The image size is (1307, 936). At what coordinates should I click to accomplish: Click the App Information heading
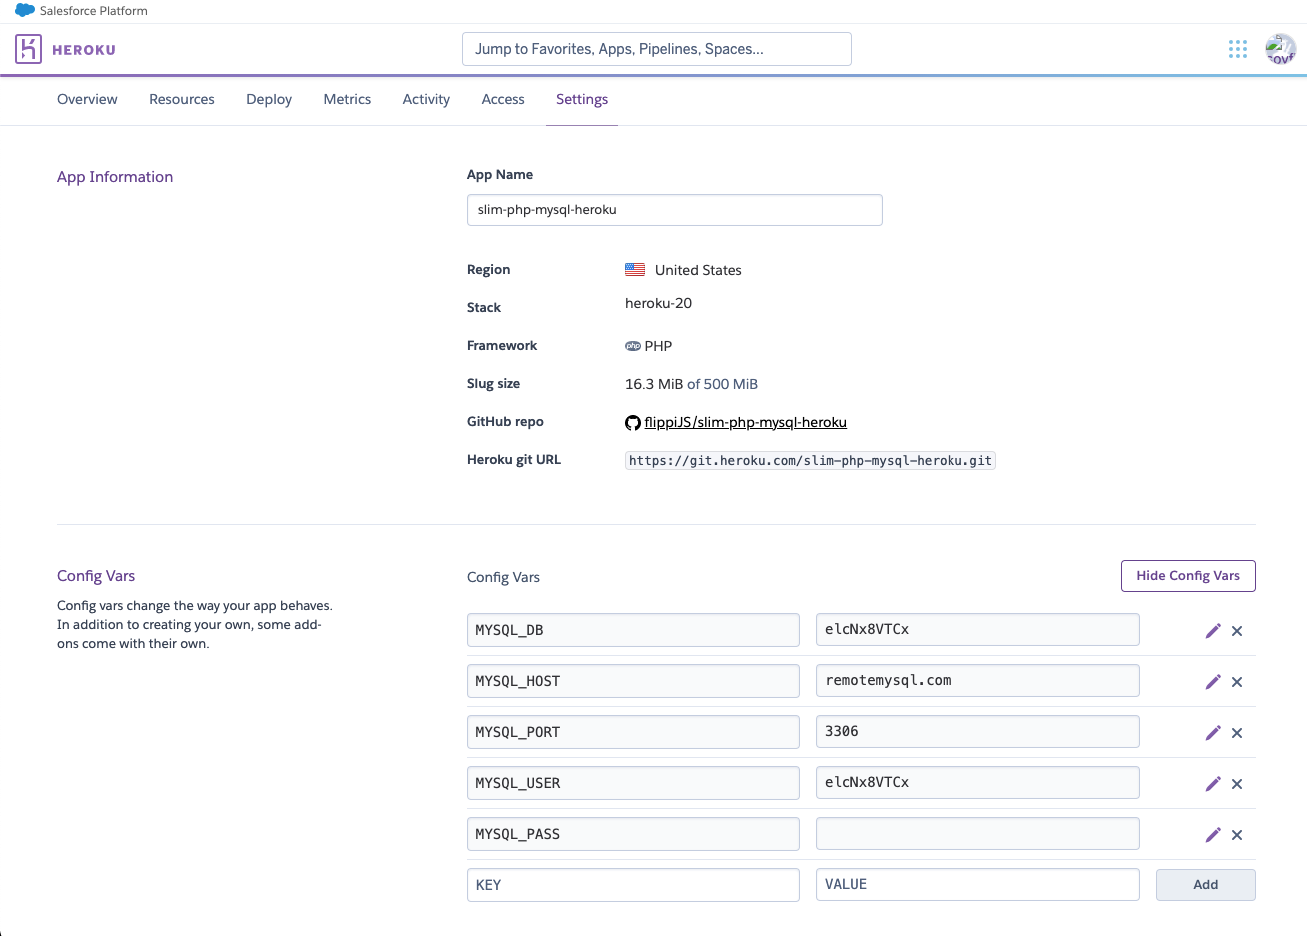click(x=115, y=177)
